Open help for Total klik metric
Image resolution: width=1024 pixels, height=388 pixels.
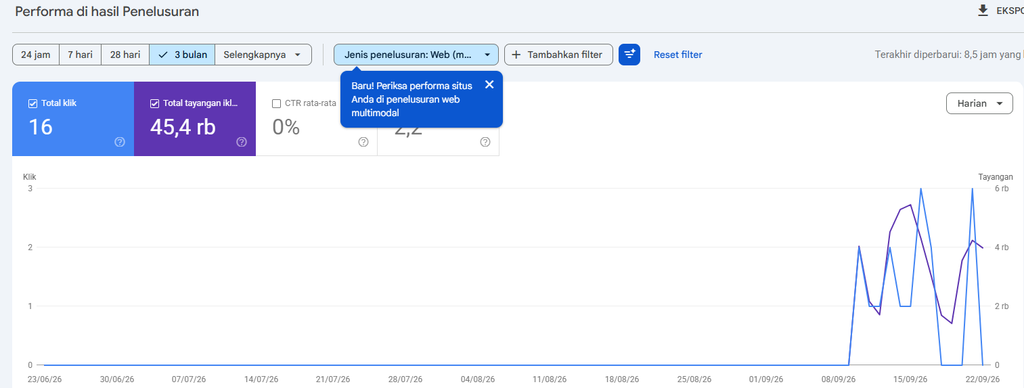coord(120,142)
